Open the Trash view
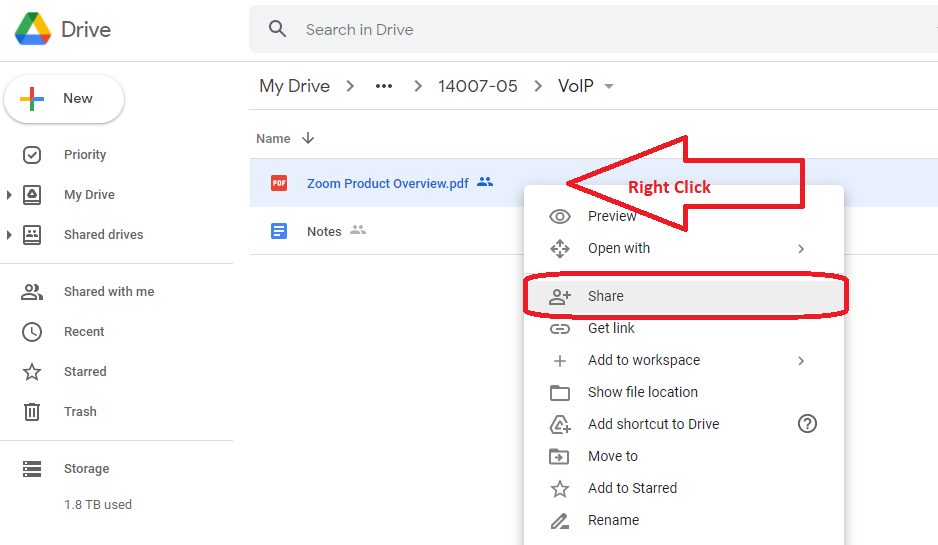938x545 pixels. tap(80, 412)
